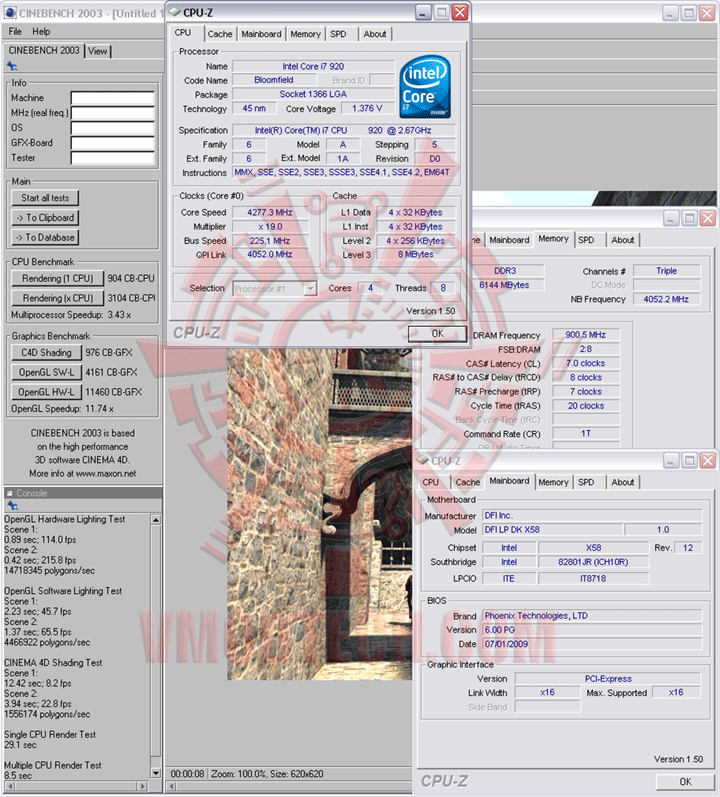Open the File menu in CINEBENCH
This screenshot has width=720, height=797.
(x=15, y=32)
